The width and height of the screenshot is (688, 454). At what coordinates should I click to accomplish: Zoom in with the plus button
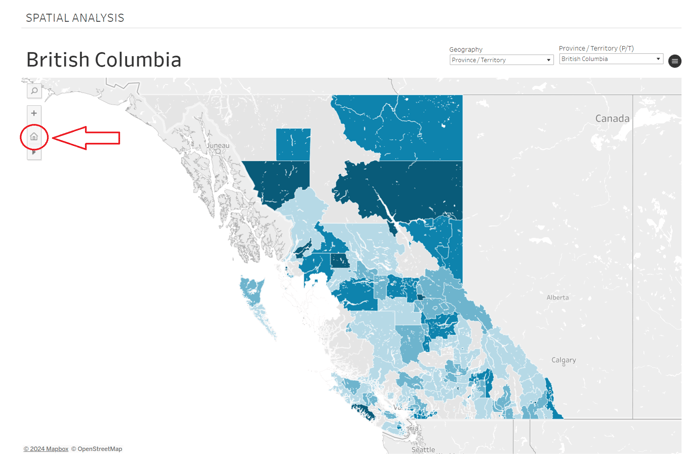pos(34,113)
